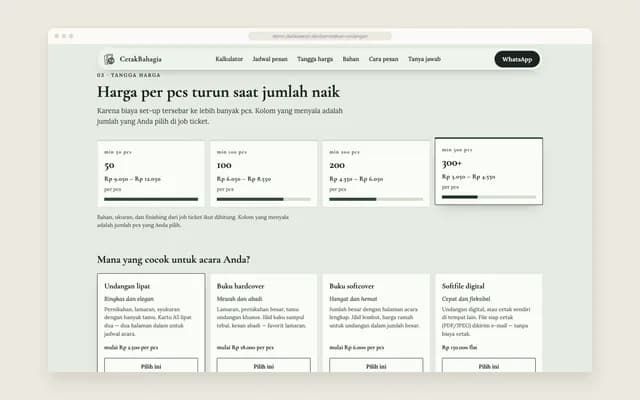This screenshot has height=400, width=640.
Task: Choose Pilih ini under Buku hardcover
Action: click(264, 366)
